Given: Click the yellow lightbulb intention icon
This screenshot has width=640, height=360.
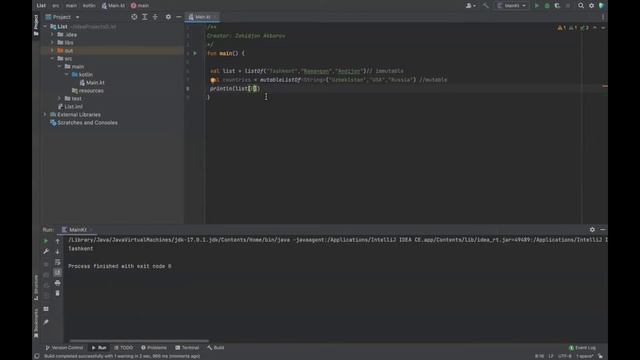Looking at the screenshot, I should coord(213,80).
